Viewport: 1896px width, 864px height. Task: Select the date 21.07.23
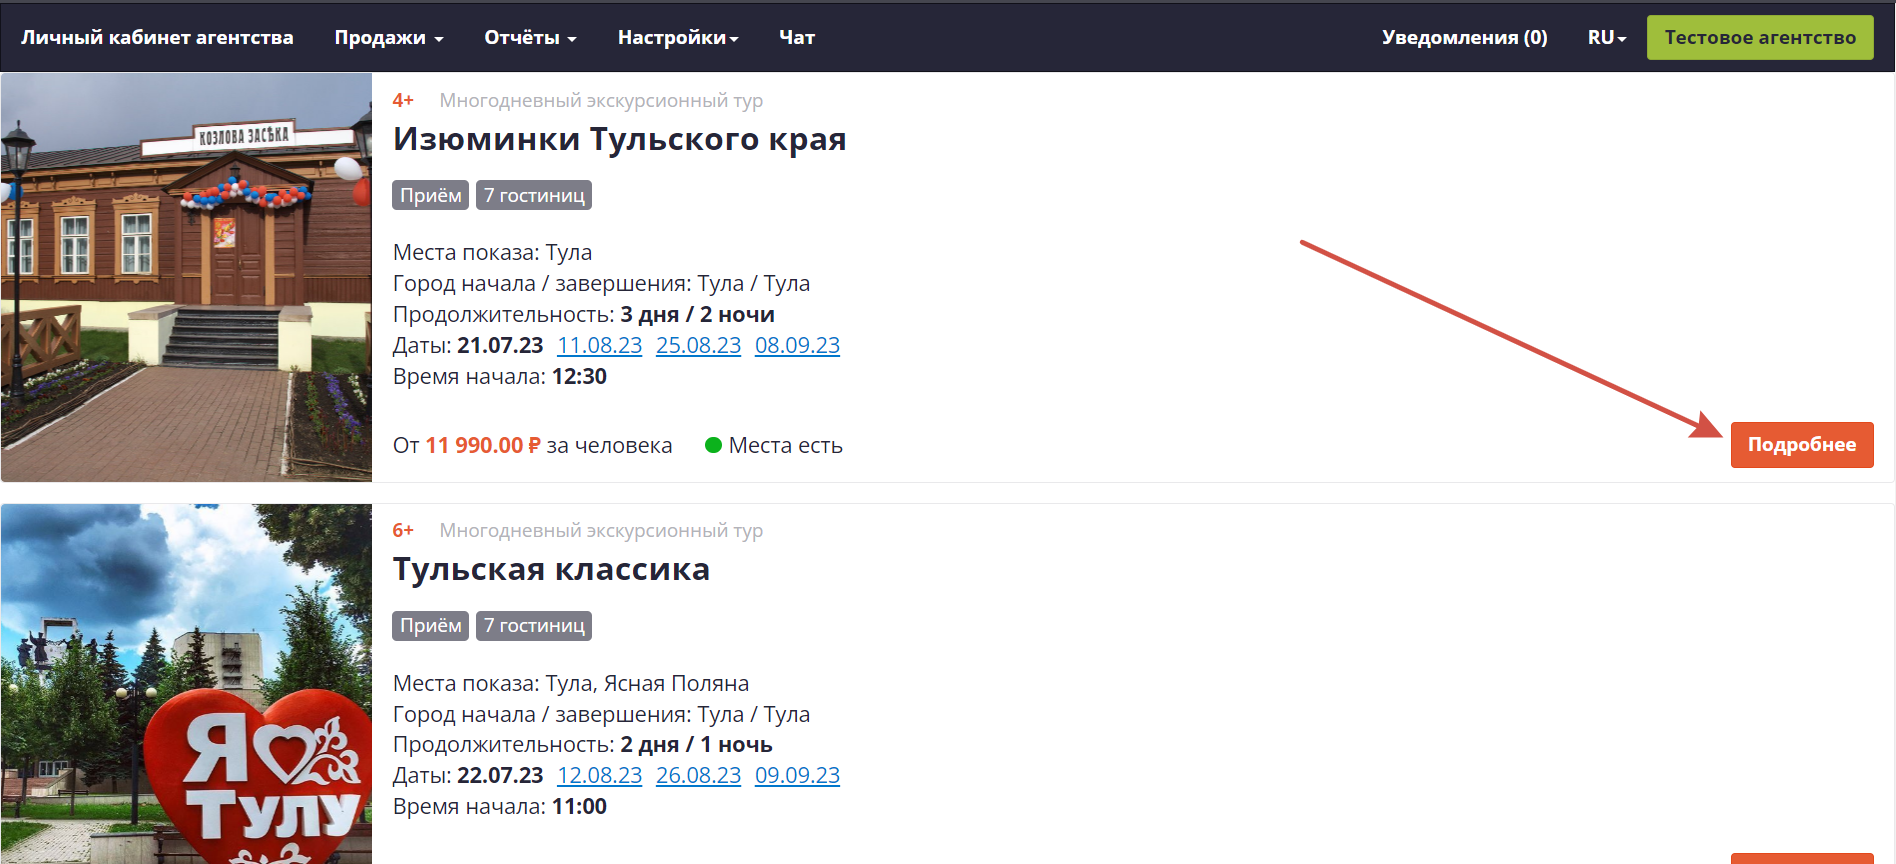[x=500, y=346]
